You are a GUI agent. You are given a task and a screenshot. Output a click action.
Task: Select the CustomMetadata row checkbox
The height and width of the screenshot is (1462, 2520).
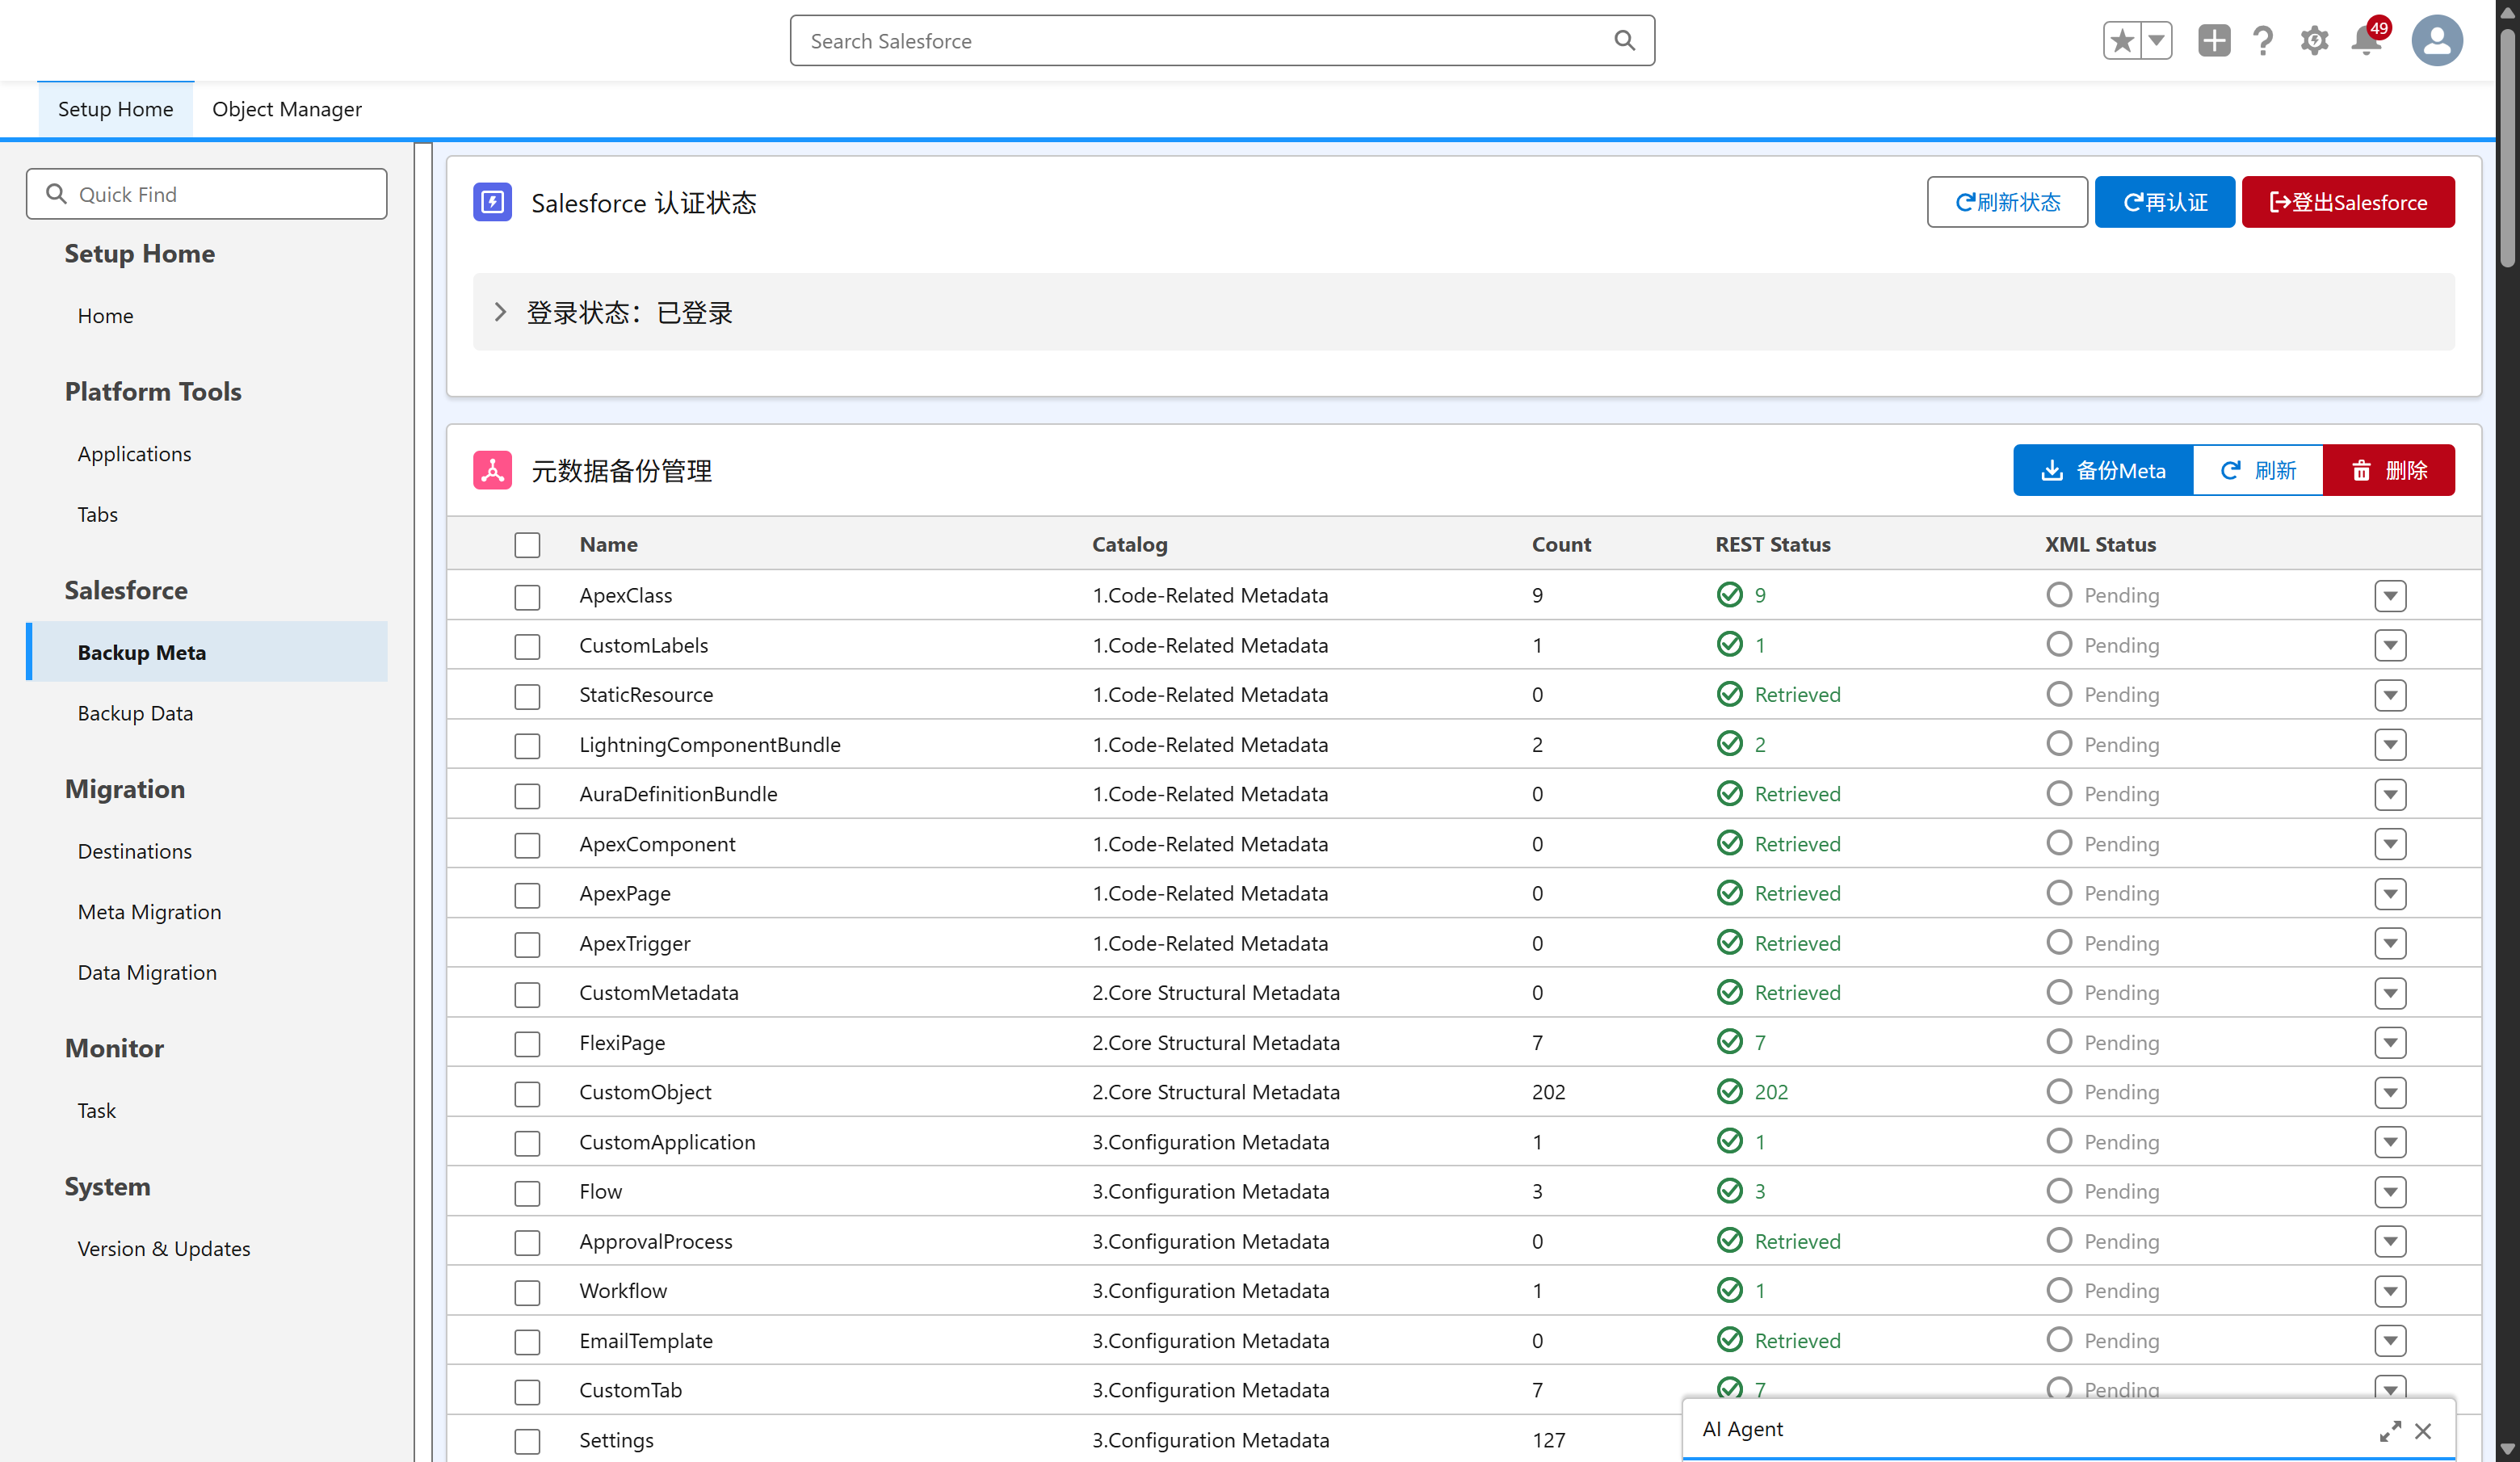click(x=527, y=994)
